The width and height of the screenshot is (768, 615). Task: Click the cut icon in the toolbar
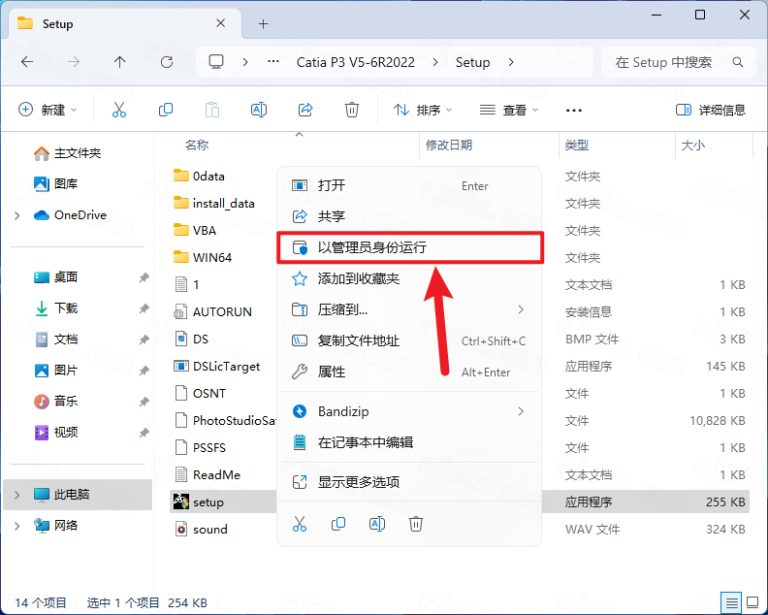click(x=119, y=110)
